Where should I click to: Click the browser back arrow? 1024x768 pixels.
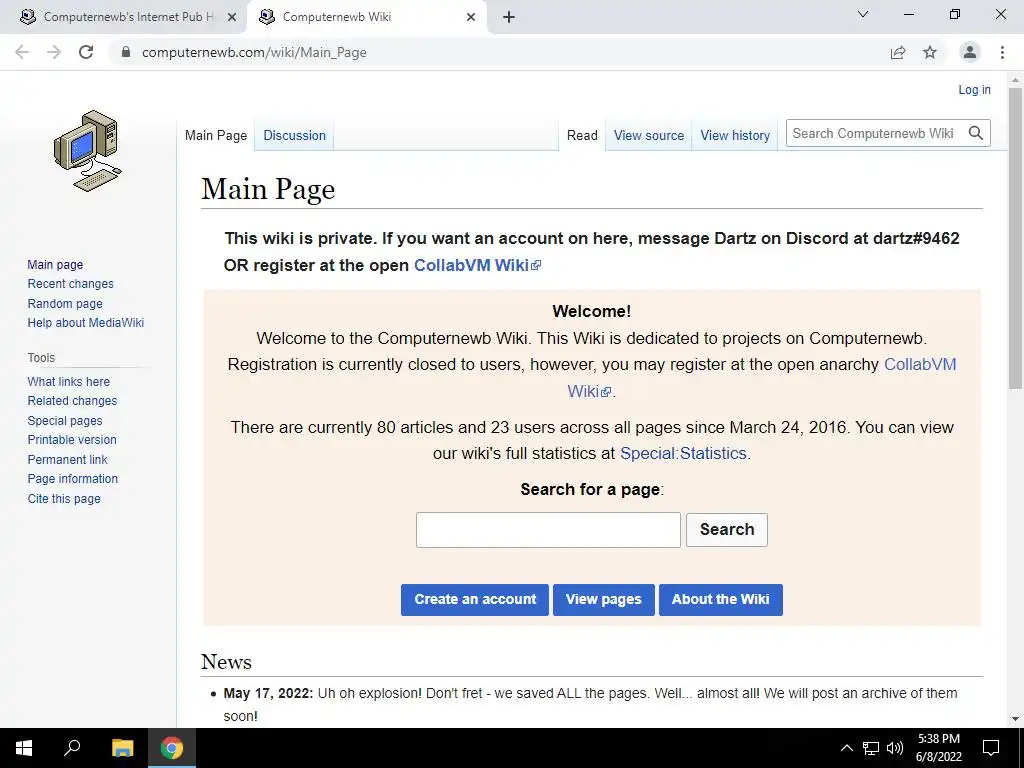[x=22, y=52]
